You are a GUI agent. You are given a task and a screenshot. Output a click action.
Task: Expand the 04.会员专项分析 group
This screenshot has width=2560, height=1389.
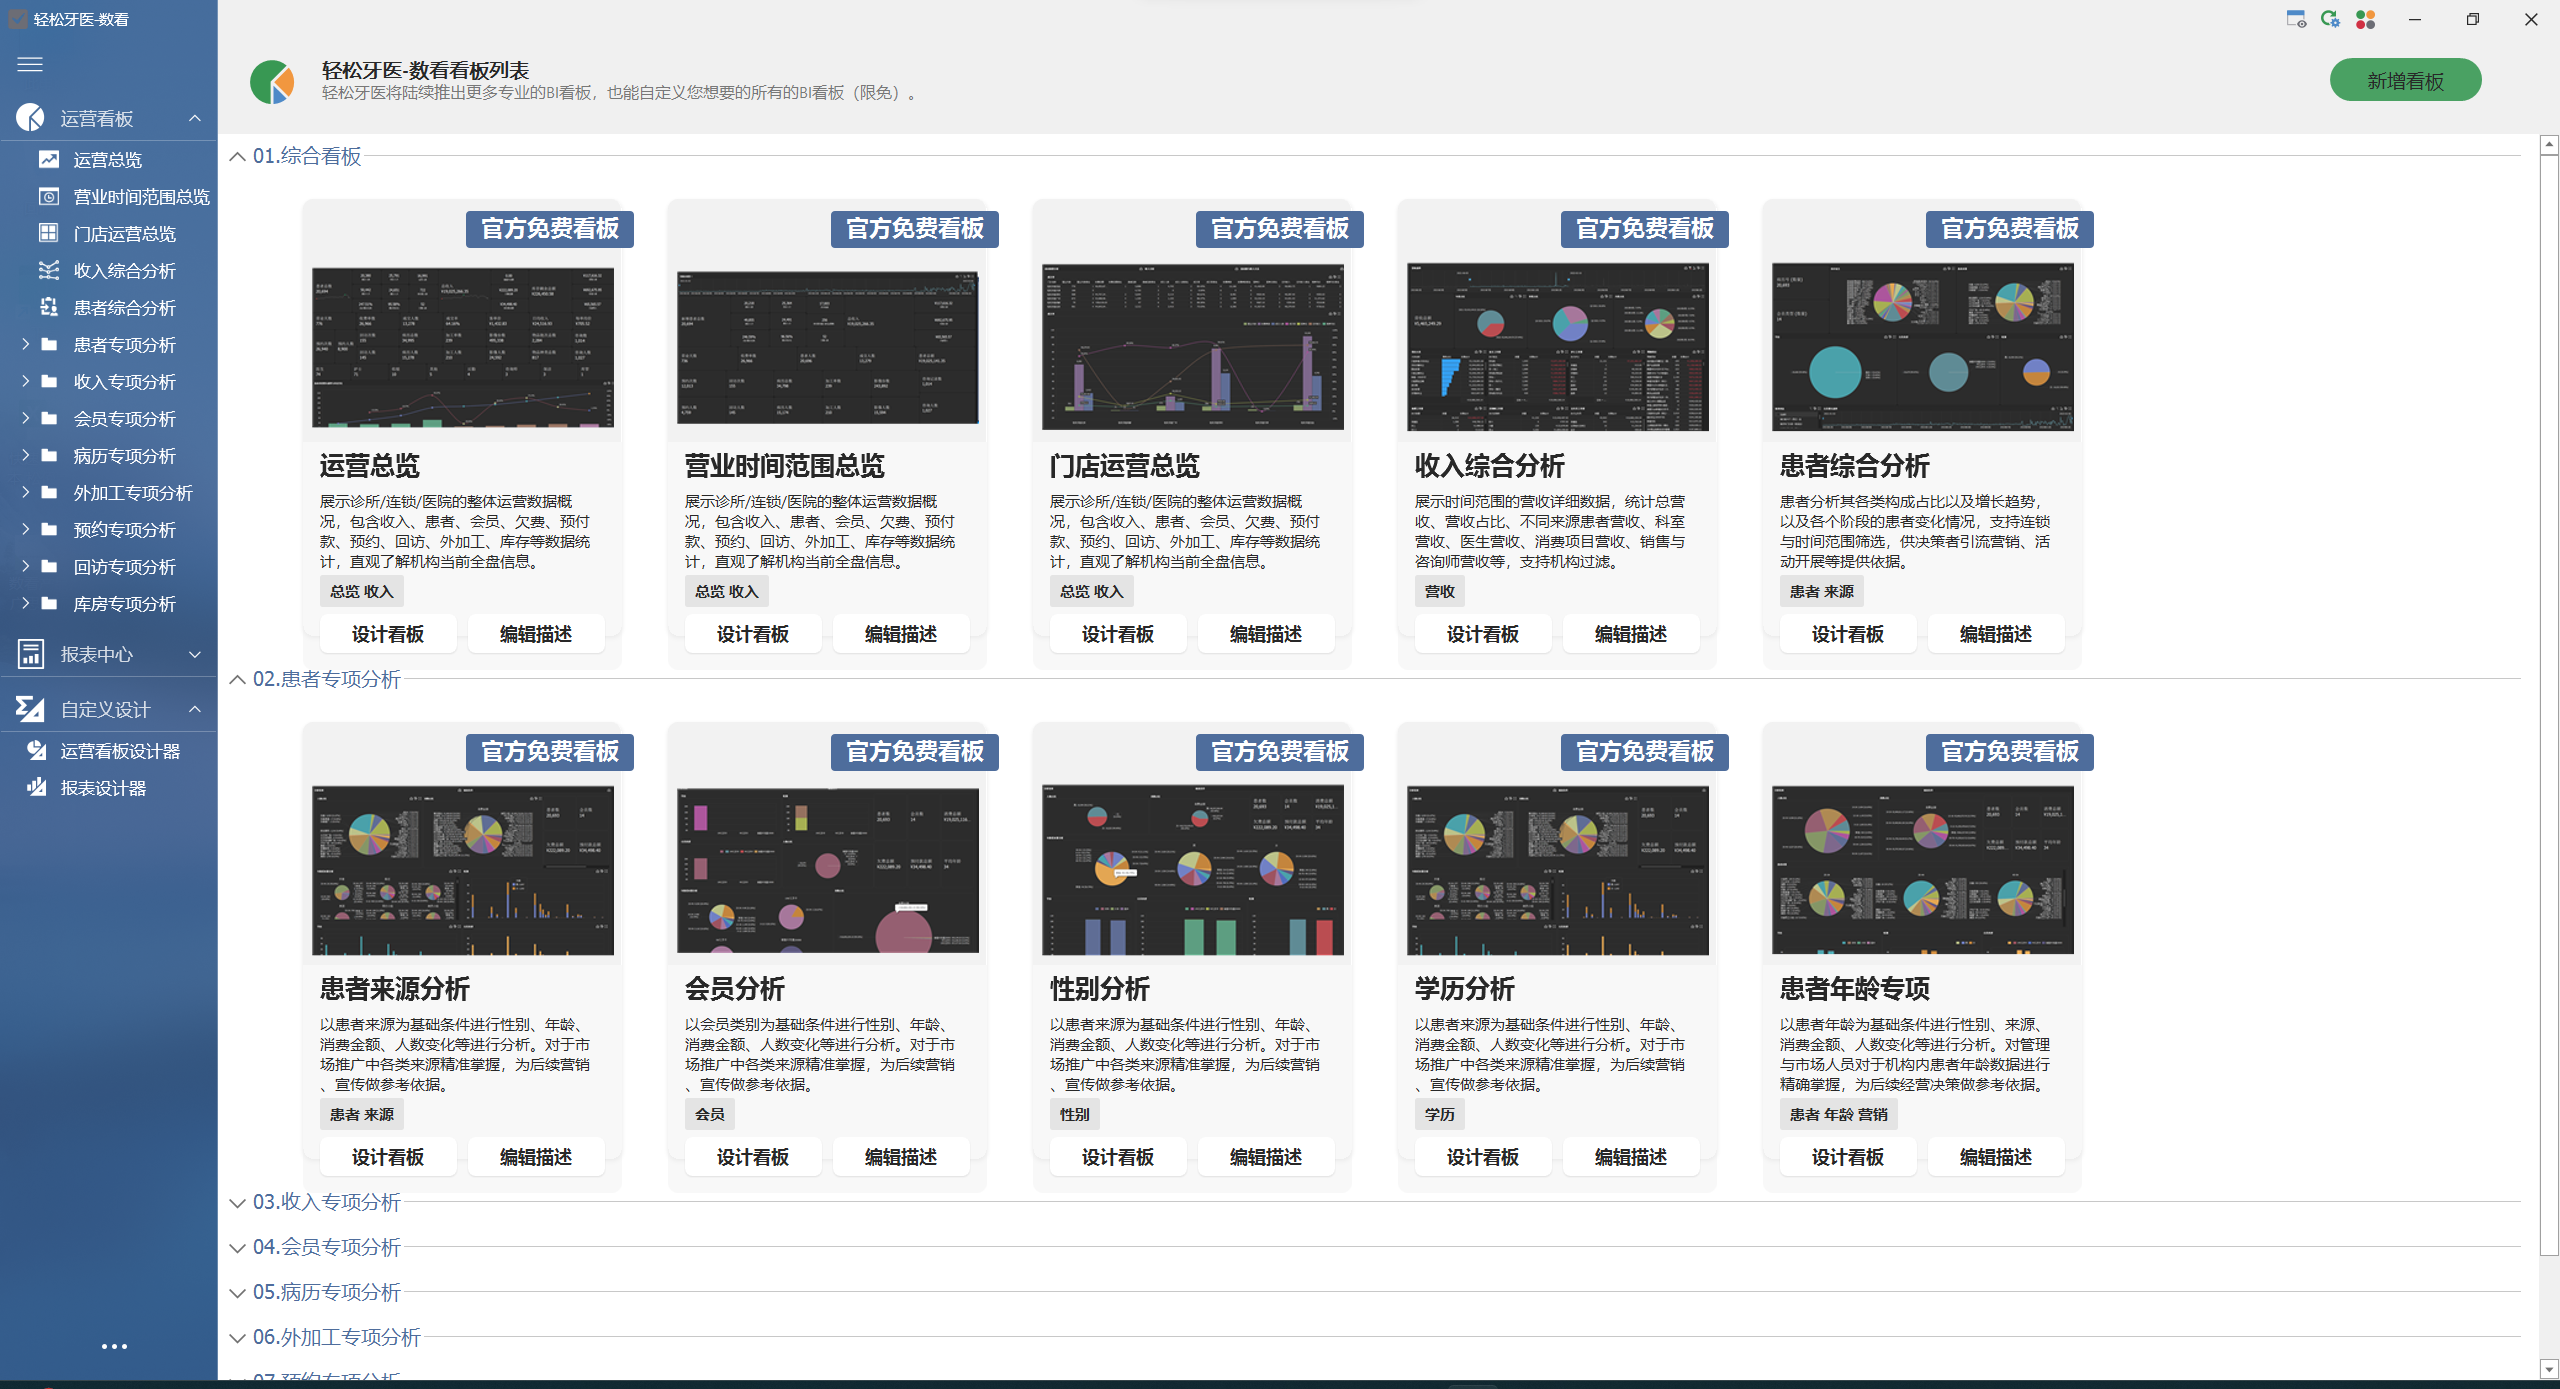tap(237, 1247)
